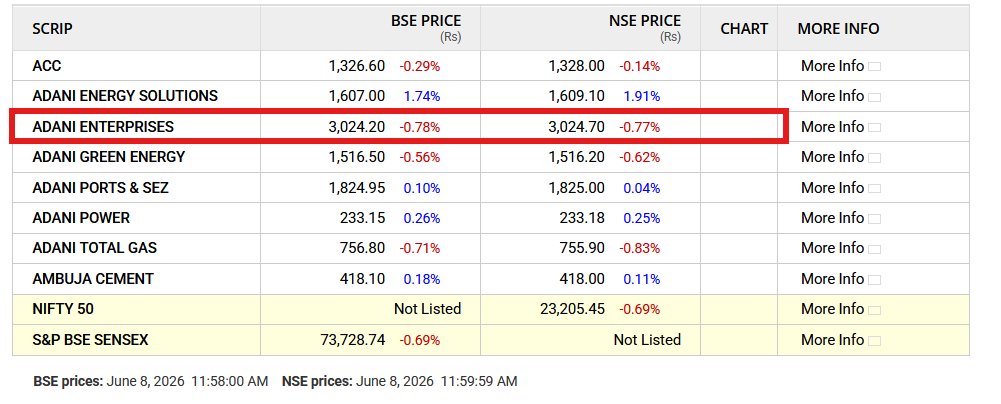1001x404 pixels.
Task: Select the S&P BSE SENSEX index name
Action: pyautogui.click(x=90, y=340)
